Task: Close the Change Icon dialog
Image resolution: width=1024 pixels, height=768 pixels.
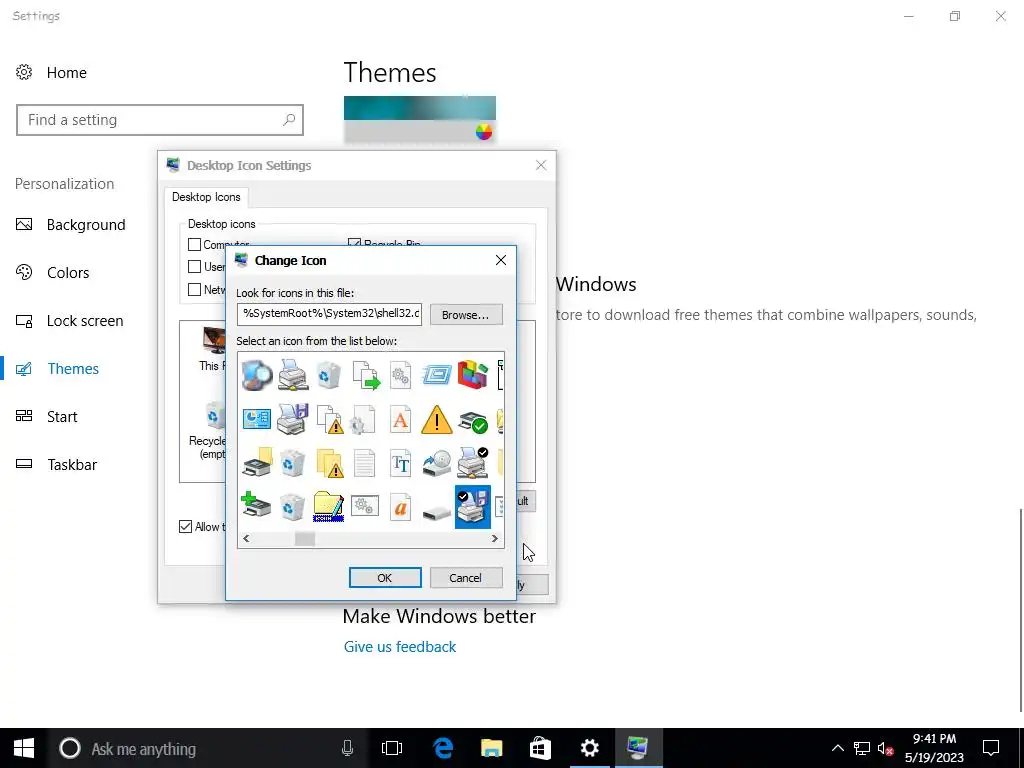Action: tap(501, 260)
